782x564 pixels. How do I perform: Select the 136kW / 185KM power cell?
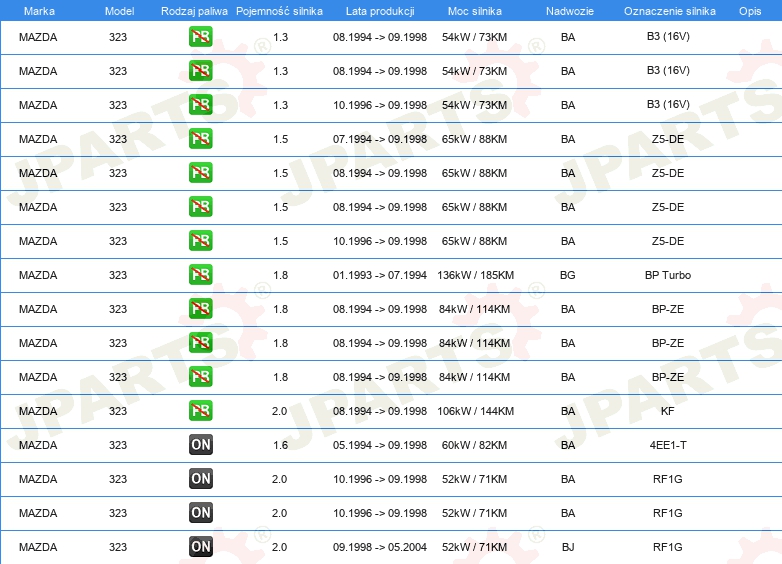coord(475,275)
